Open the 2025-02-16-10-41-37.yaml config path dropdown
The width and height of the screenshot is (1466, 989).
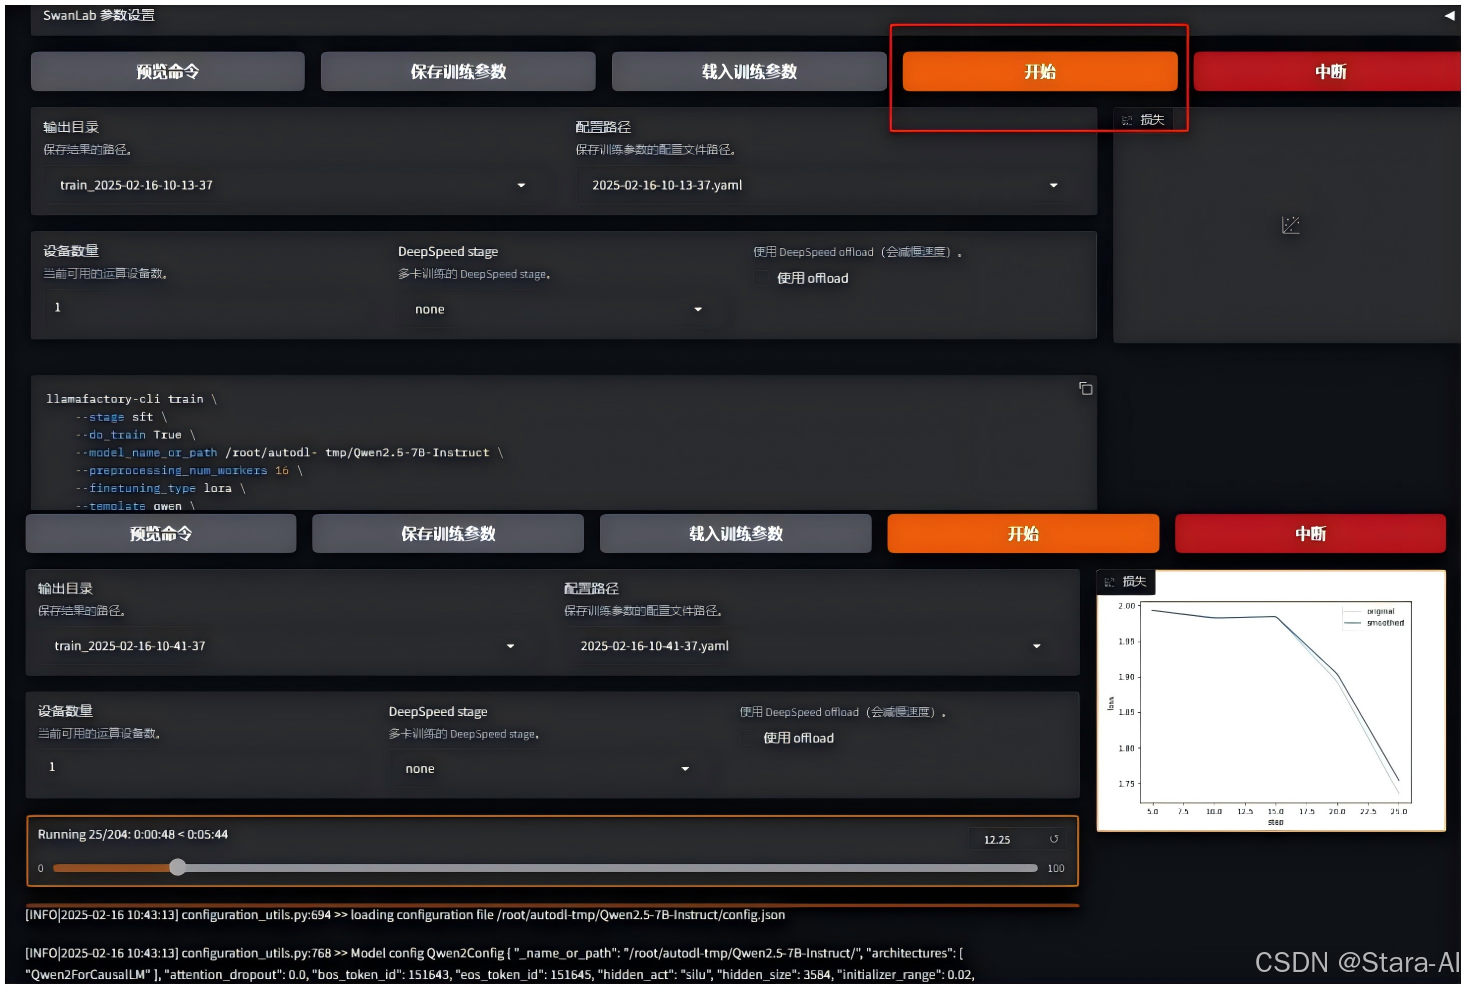pyautogui.click(x=810, y=646)
